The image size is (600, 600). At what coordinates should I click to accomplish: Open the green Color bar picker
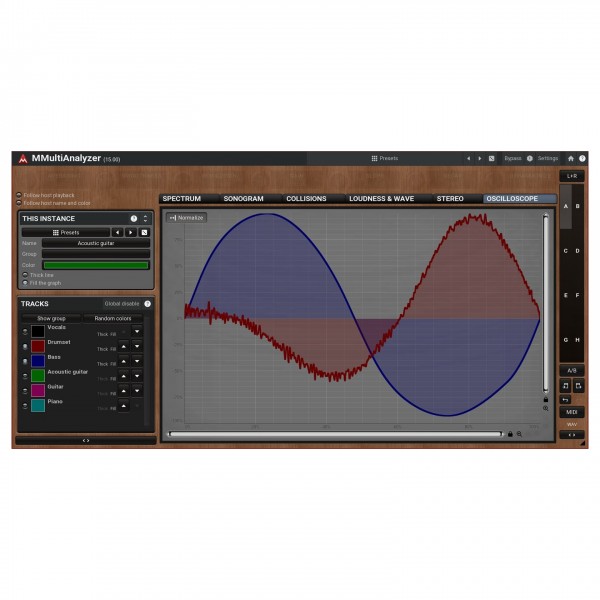point(96,265)
